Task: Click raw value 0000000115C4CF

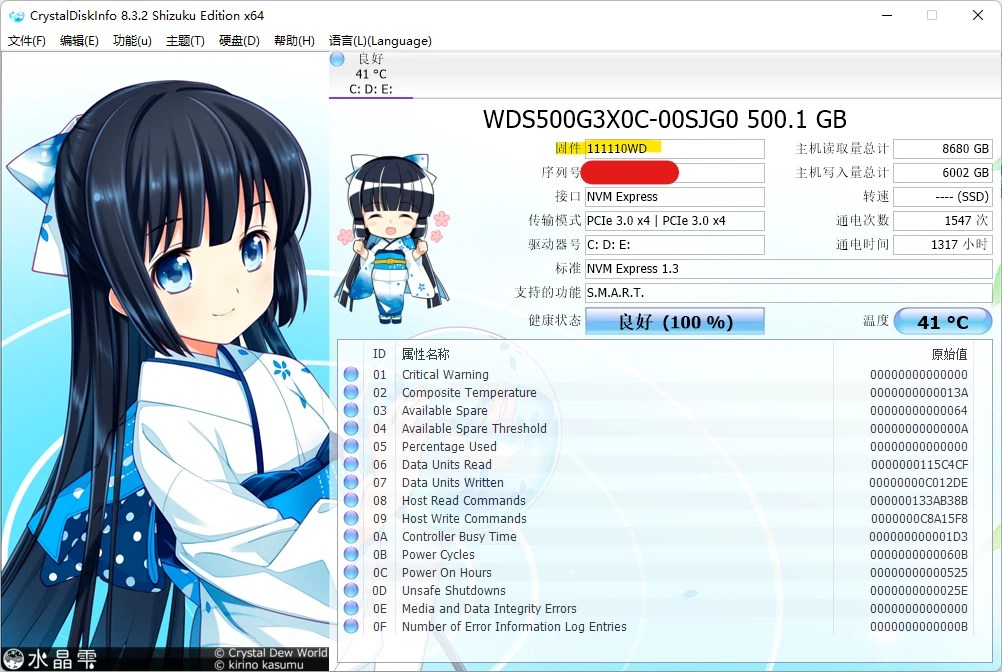Action: [919, 464]
